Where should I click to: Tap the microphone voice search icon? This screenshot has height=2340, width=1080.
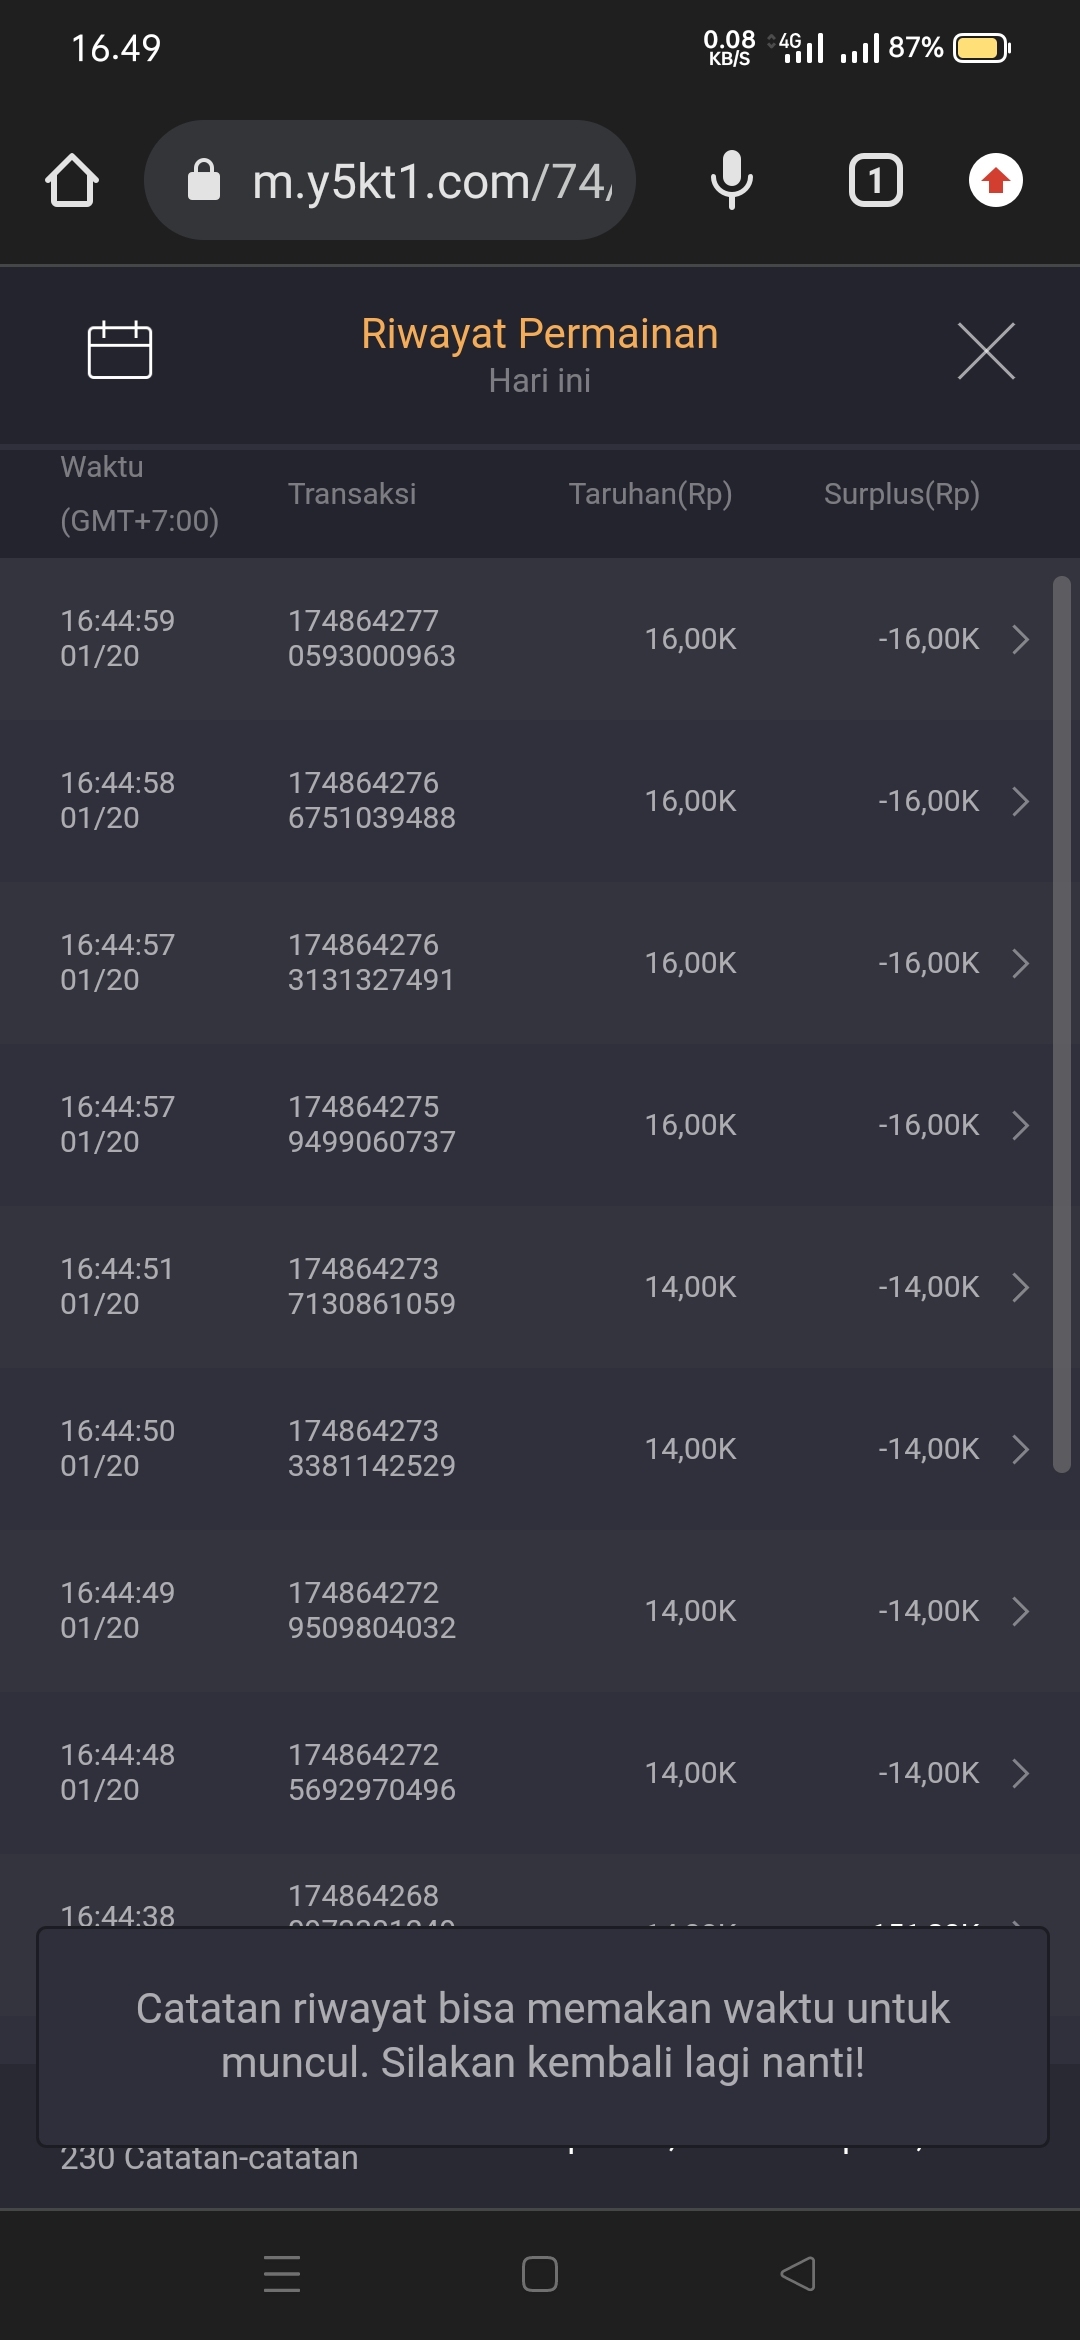coord(731,181)
